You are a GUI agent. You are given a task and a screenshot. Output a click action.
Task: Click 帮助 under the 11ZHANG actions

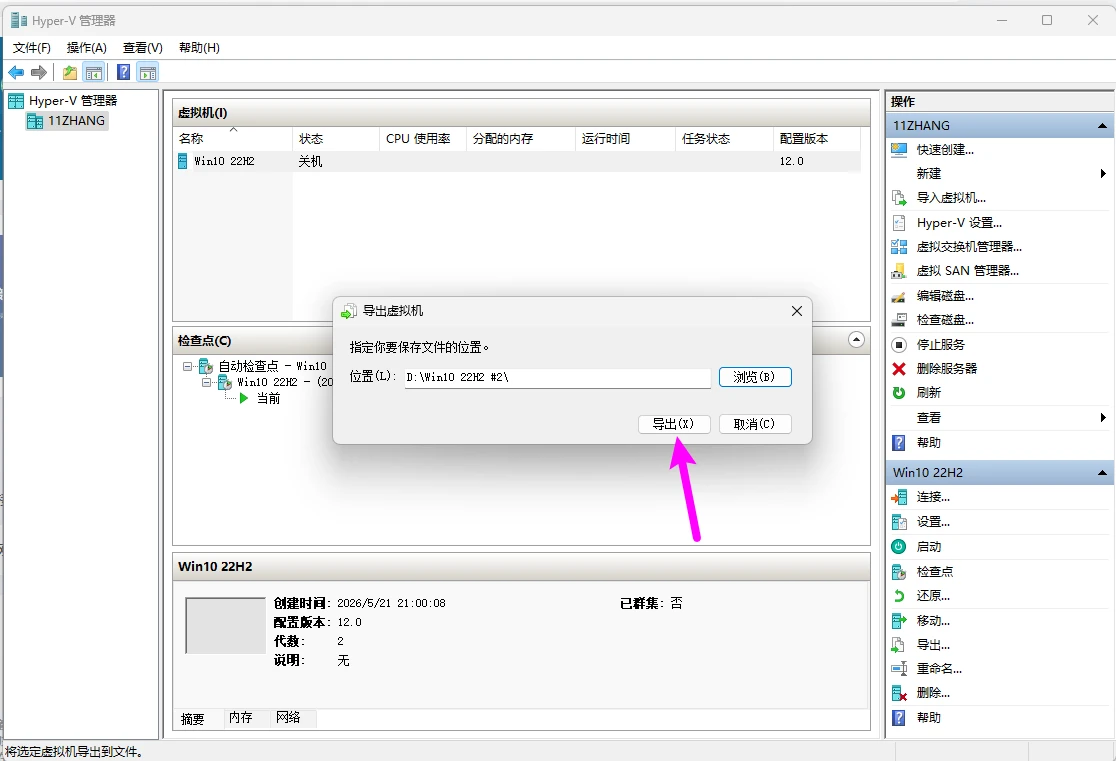(928, 443)
